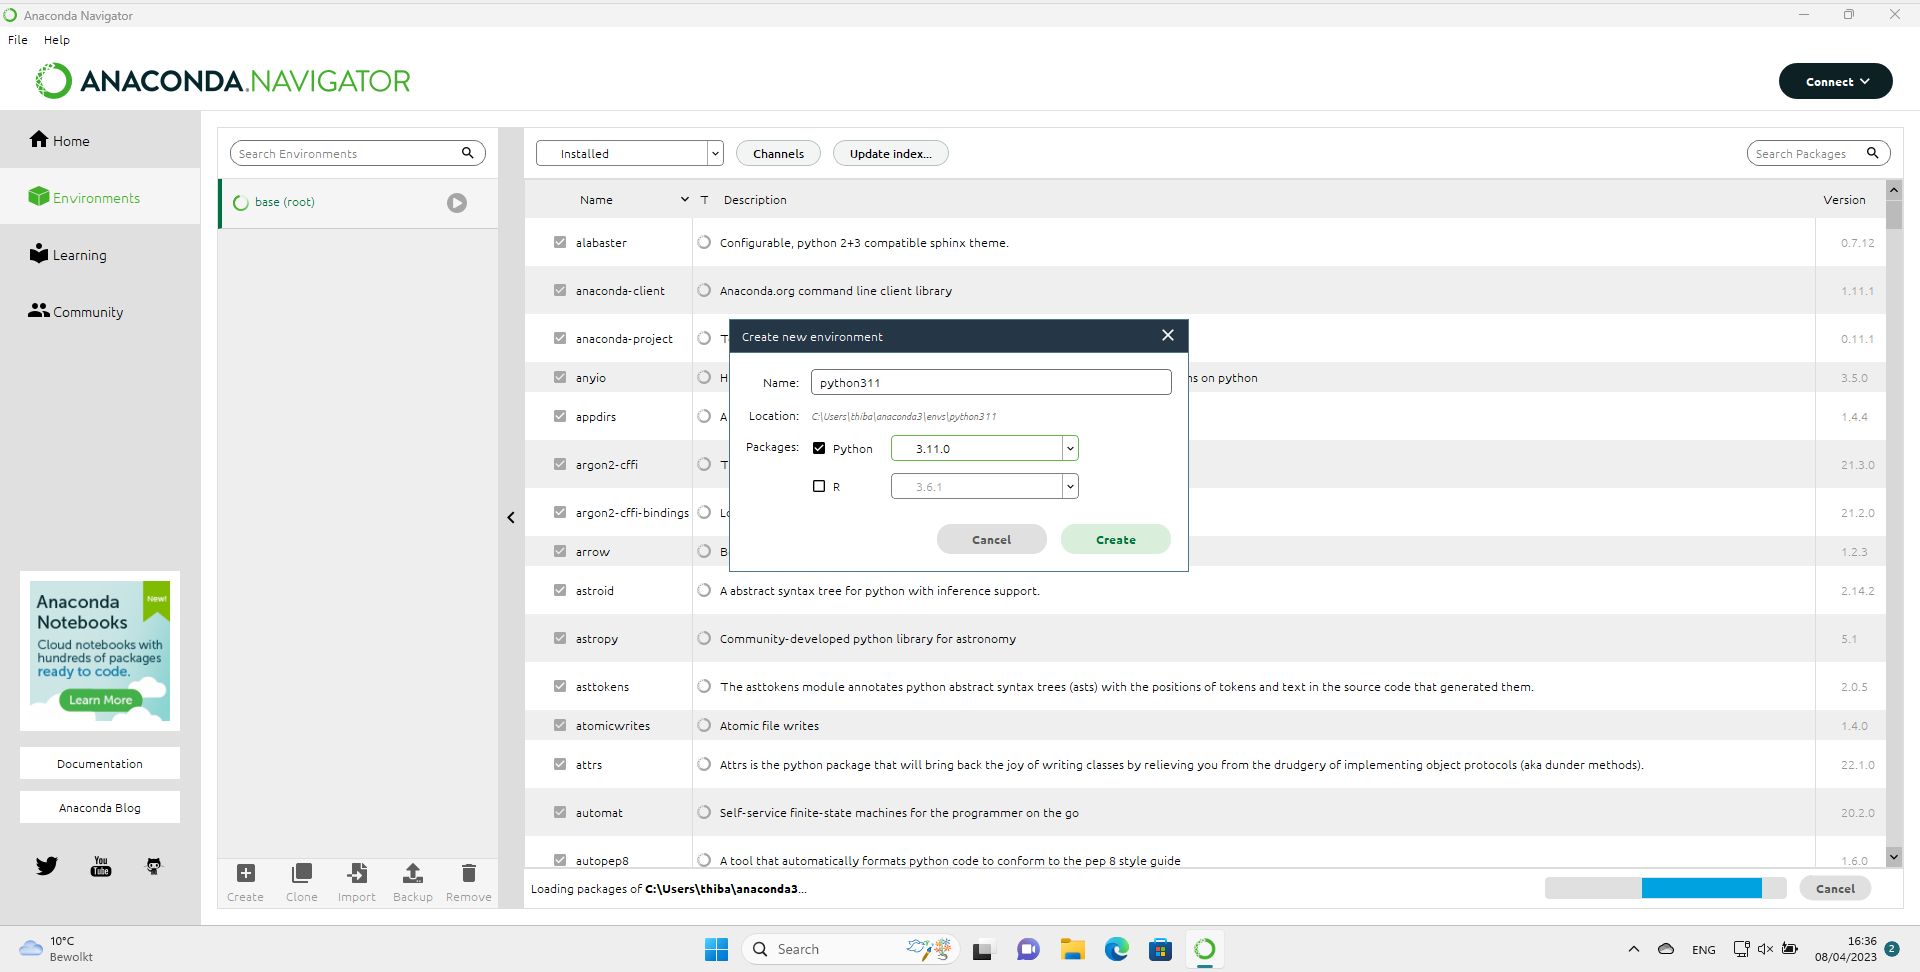Click the Import environment icon
The width and height of the screenshot is (1920, 972).
(357, 873)
